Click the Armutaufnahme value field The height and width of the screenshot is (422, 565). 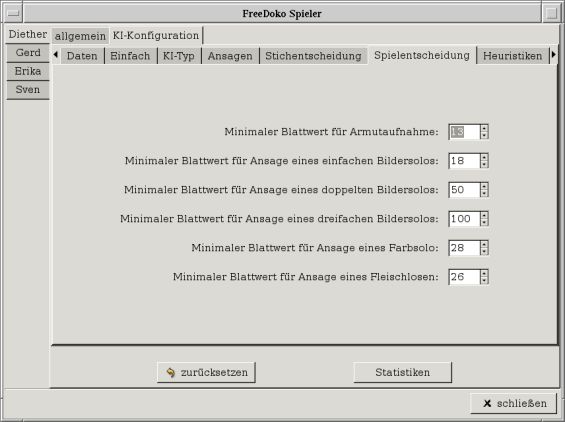[x=464, y=132]
